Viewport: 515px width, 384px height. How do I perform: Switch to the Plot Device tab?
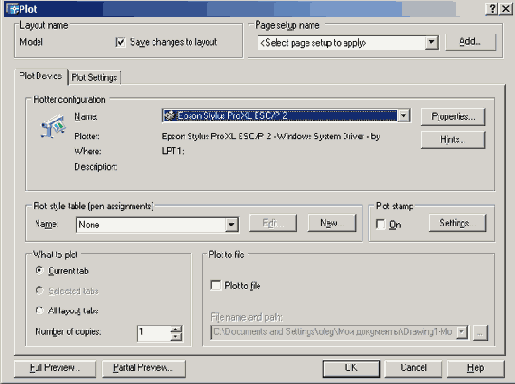pyautogui.click(x=41, y=76)
